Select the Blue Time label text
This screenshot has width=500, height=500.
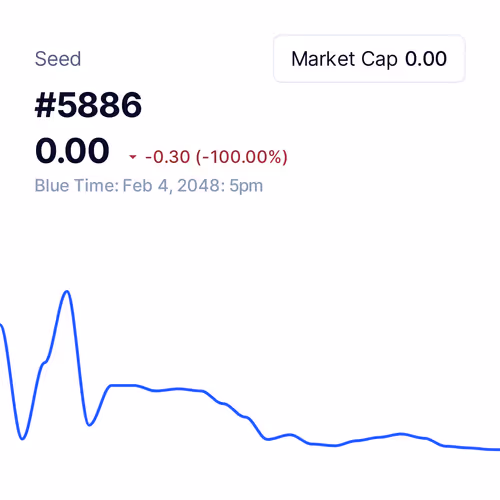pyautogui.click(x=77, y=186)
